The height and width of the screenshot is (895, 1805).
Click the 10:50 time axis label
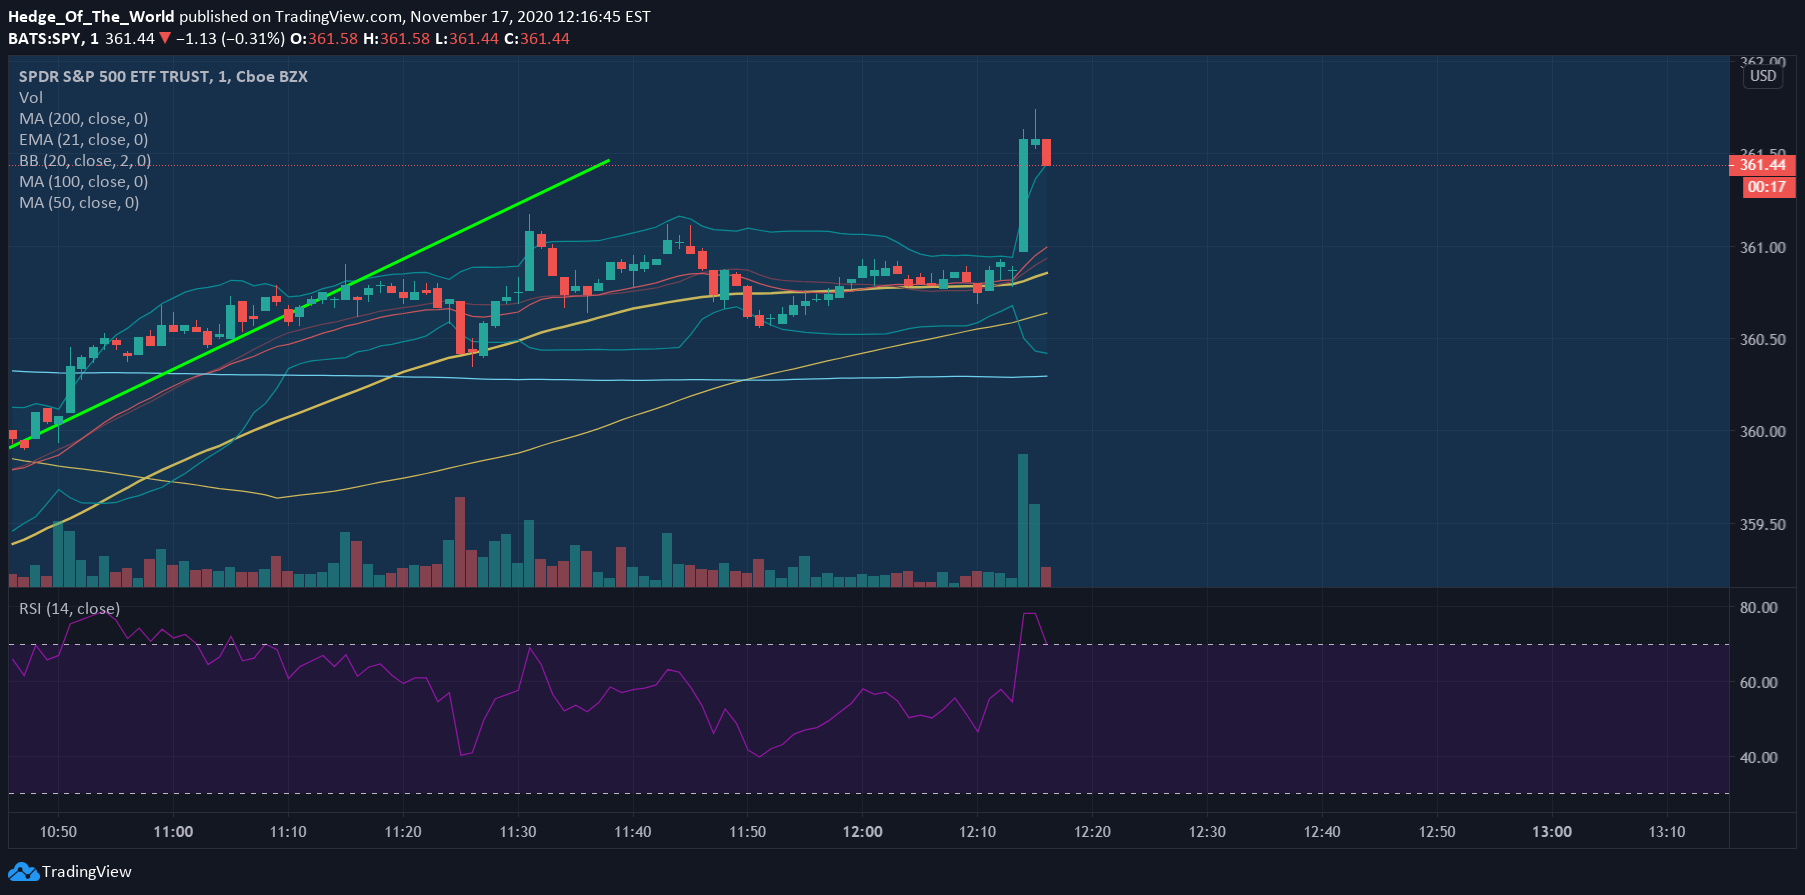pyautogui.click(x=58, y=832)
